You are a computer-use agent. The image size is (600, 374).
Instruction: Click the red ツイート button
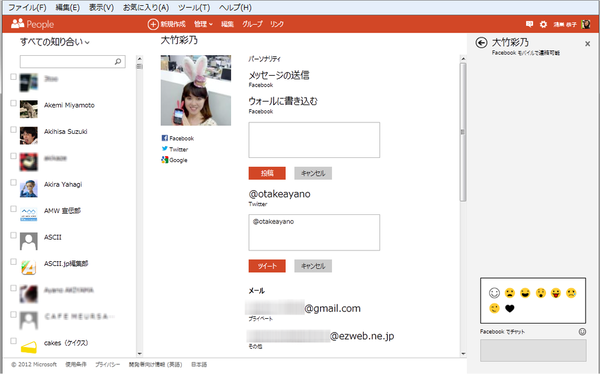[x=267, y=266]
